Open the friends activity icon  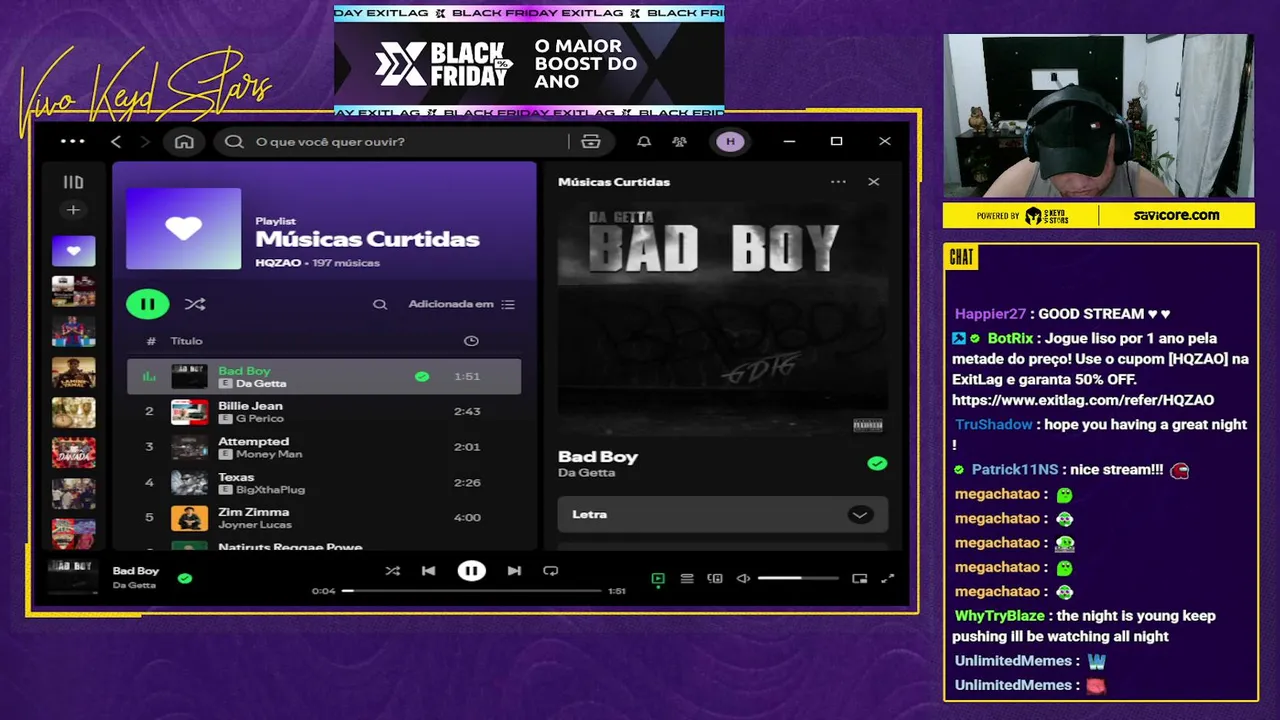(x=680, y=141)
